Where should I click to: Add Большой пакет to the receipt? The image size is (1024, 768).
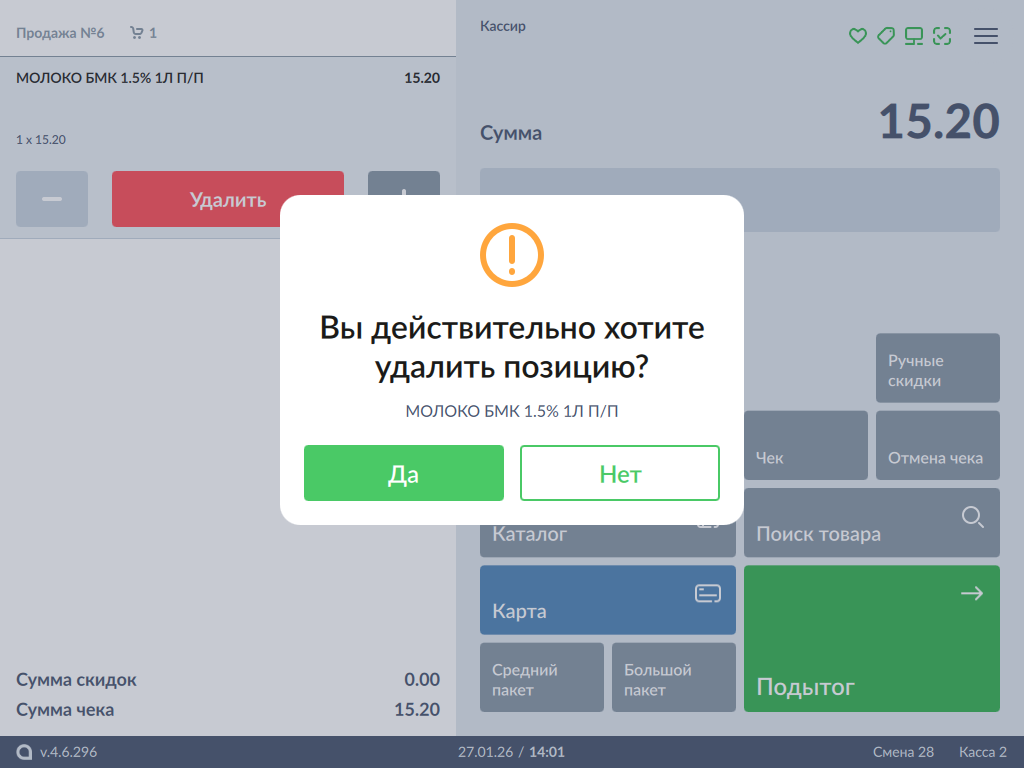[674, 678]
